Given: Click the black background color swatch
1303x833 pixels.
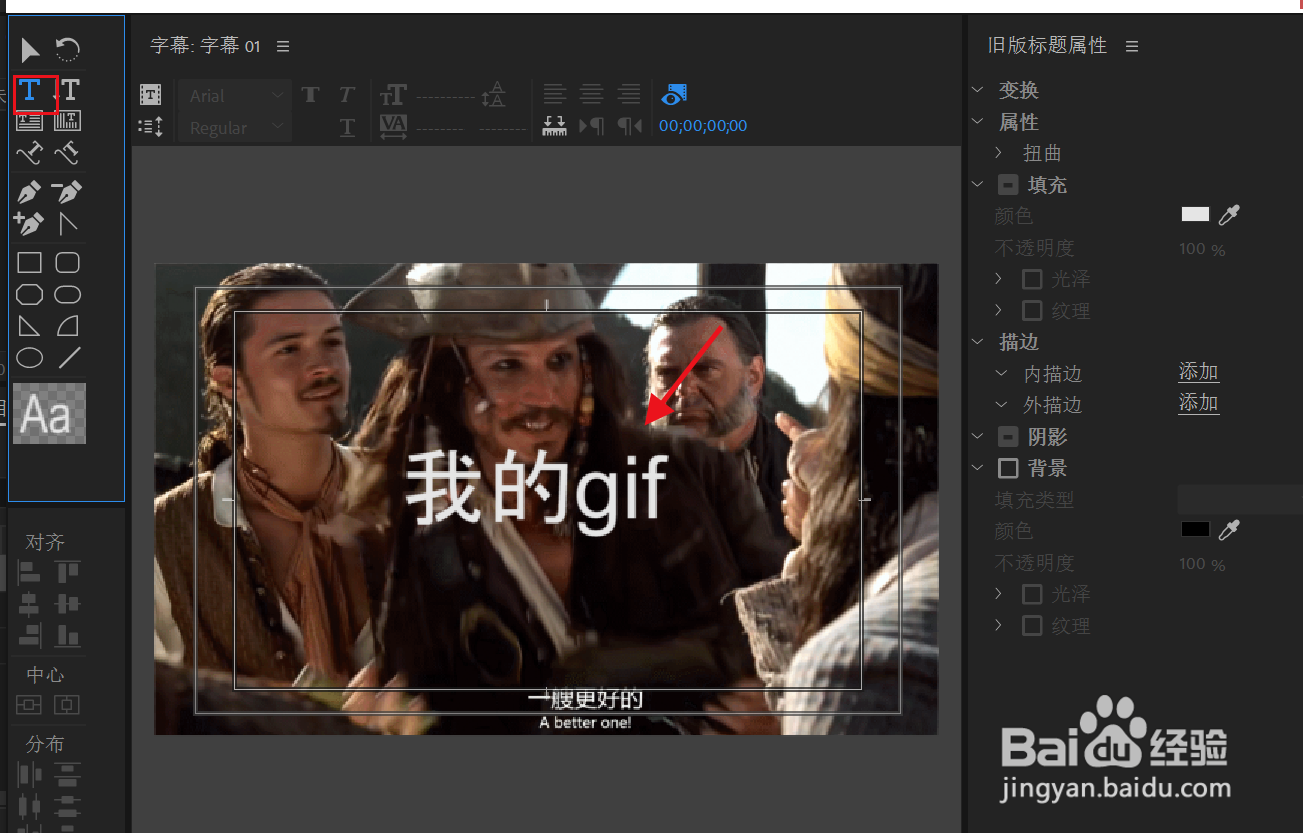Looking at the screenshot, I should pyautogui.click(x=1195, y=530).
